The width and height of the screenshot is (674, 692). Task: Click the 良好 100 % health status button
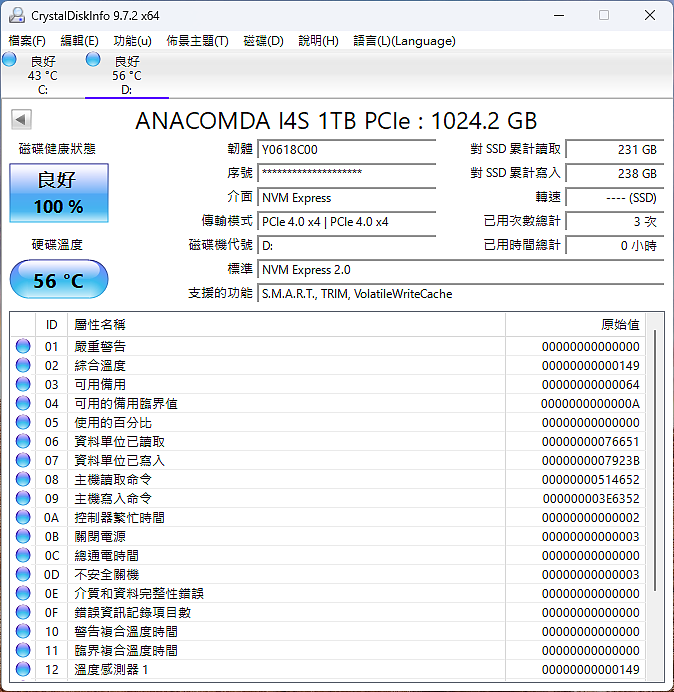pyautogui.click(x=59, y=193)
